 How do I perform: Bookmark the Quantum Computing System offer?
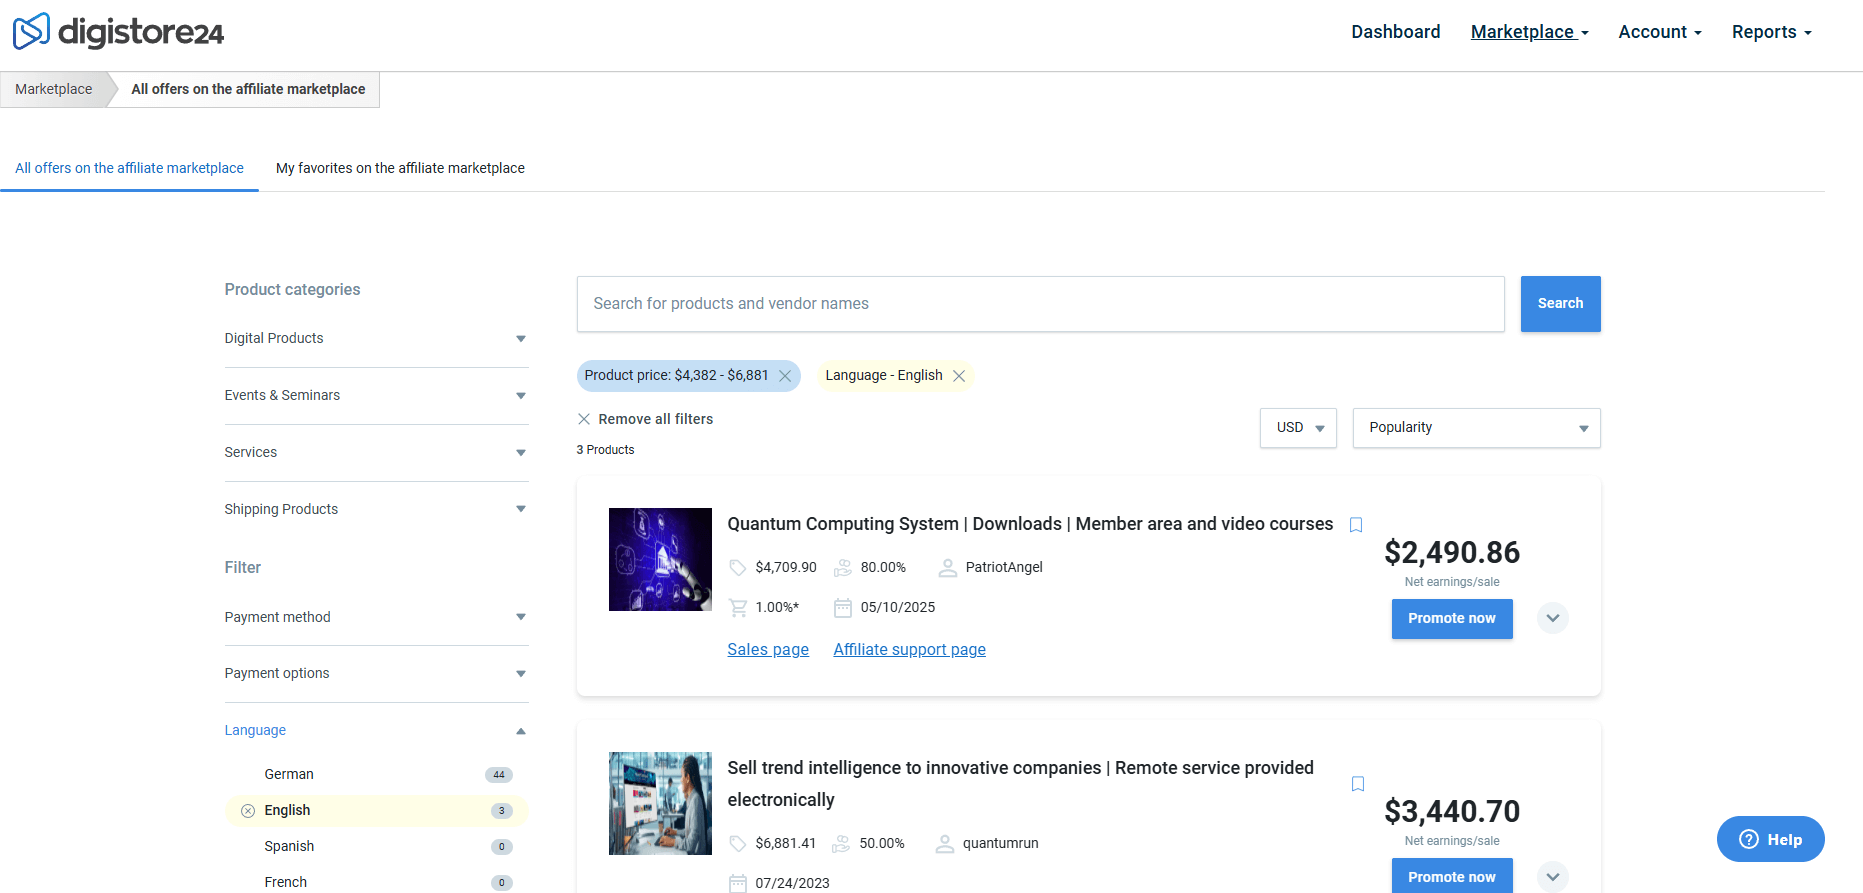click(1356, 525)
